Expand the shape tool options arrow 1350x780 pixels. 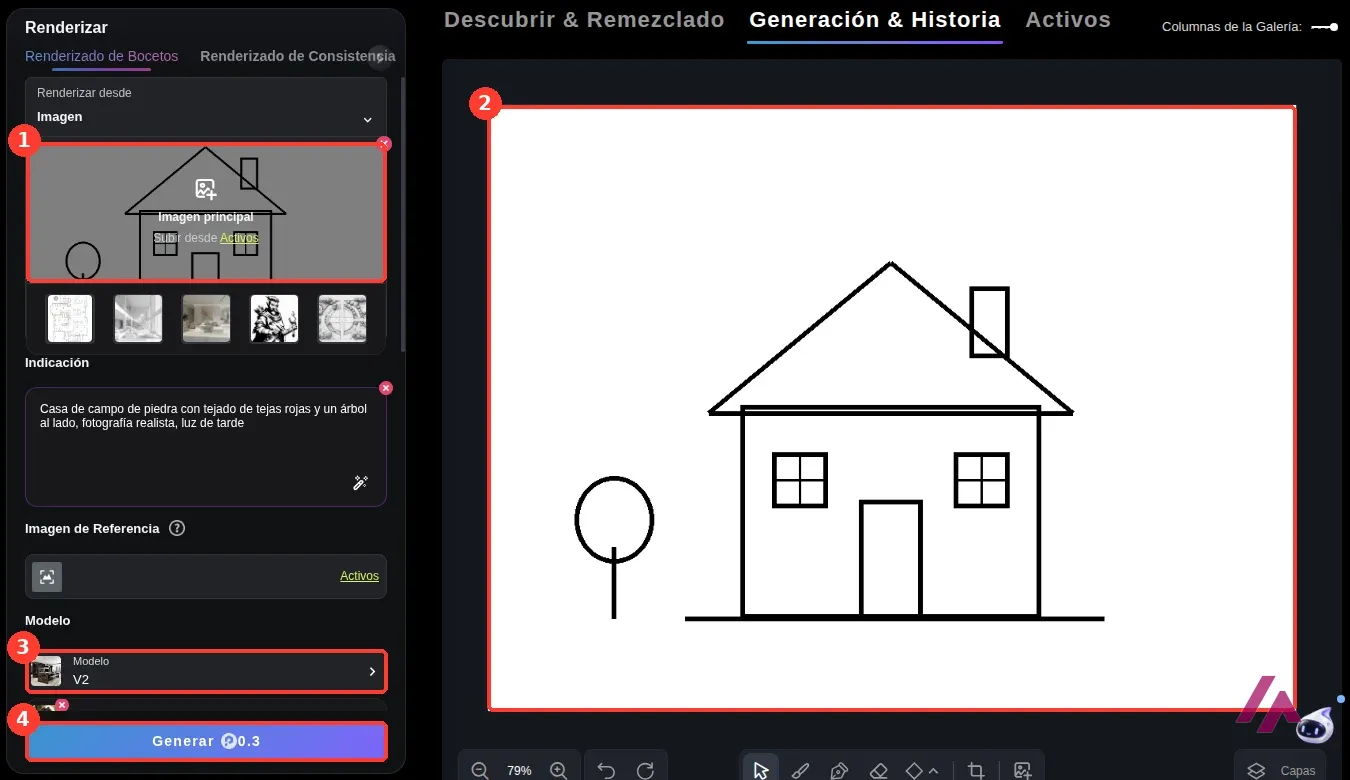tap(934, 771)
